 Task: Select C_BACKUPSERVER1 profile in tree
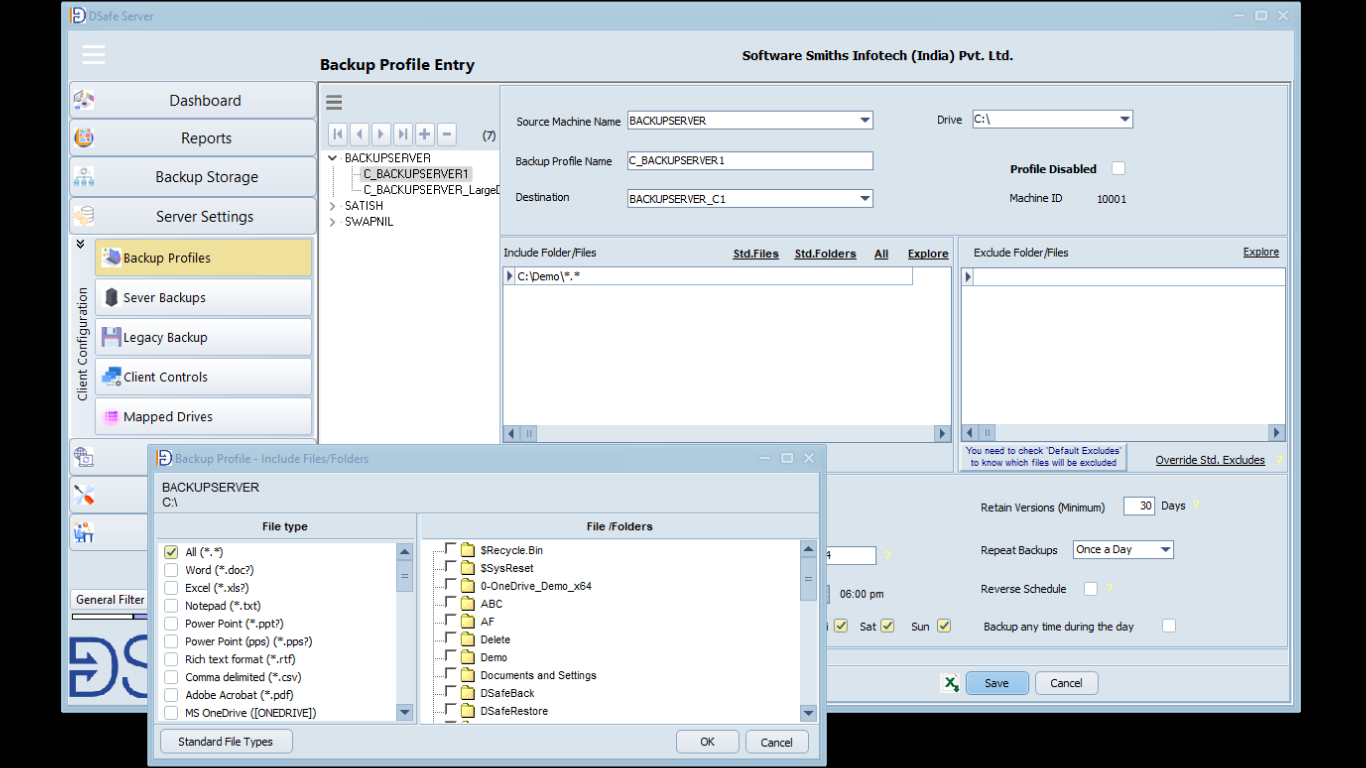click(416, 174)
